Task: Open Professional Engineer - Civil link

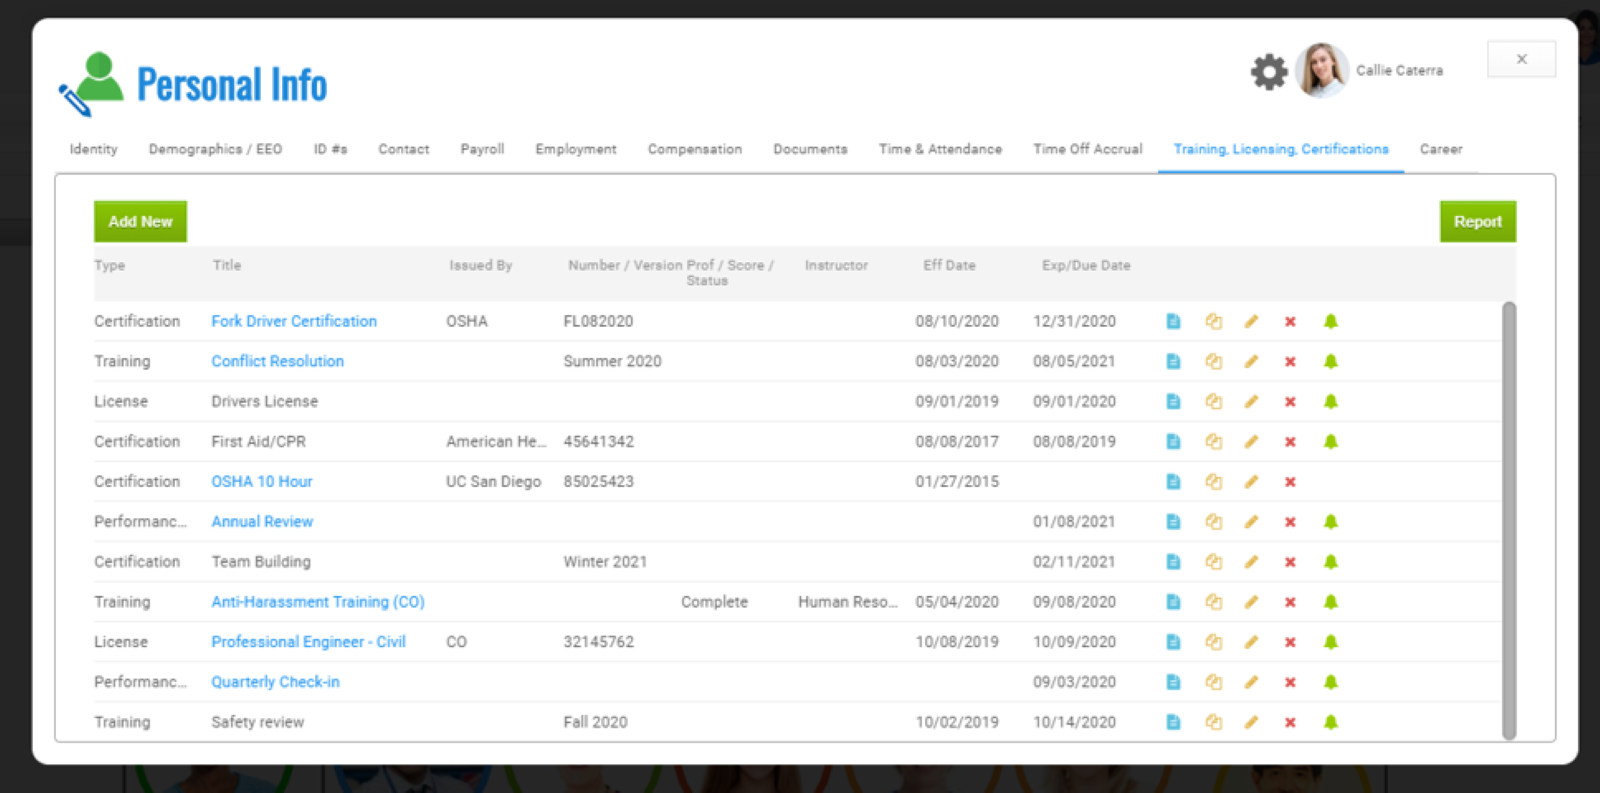Action: pyautogui.click(x=308, y=641)
